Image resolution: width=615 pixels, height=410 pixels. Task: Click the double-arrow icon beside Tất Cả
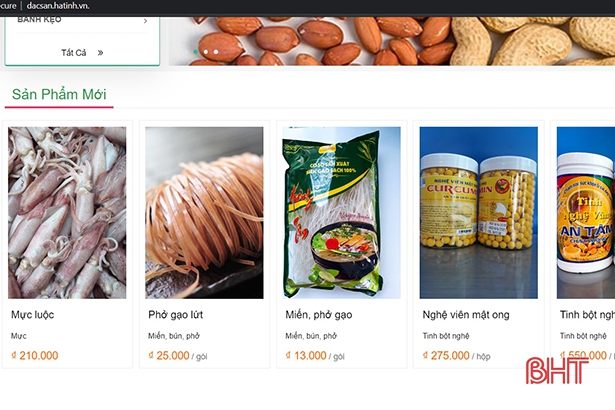[100, 53]
